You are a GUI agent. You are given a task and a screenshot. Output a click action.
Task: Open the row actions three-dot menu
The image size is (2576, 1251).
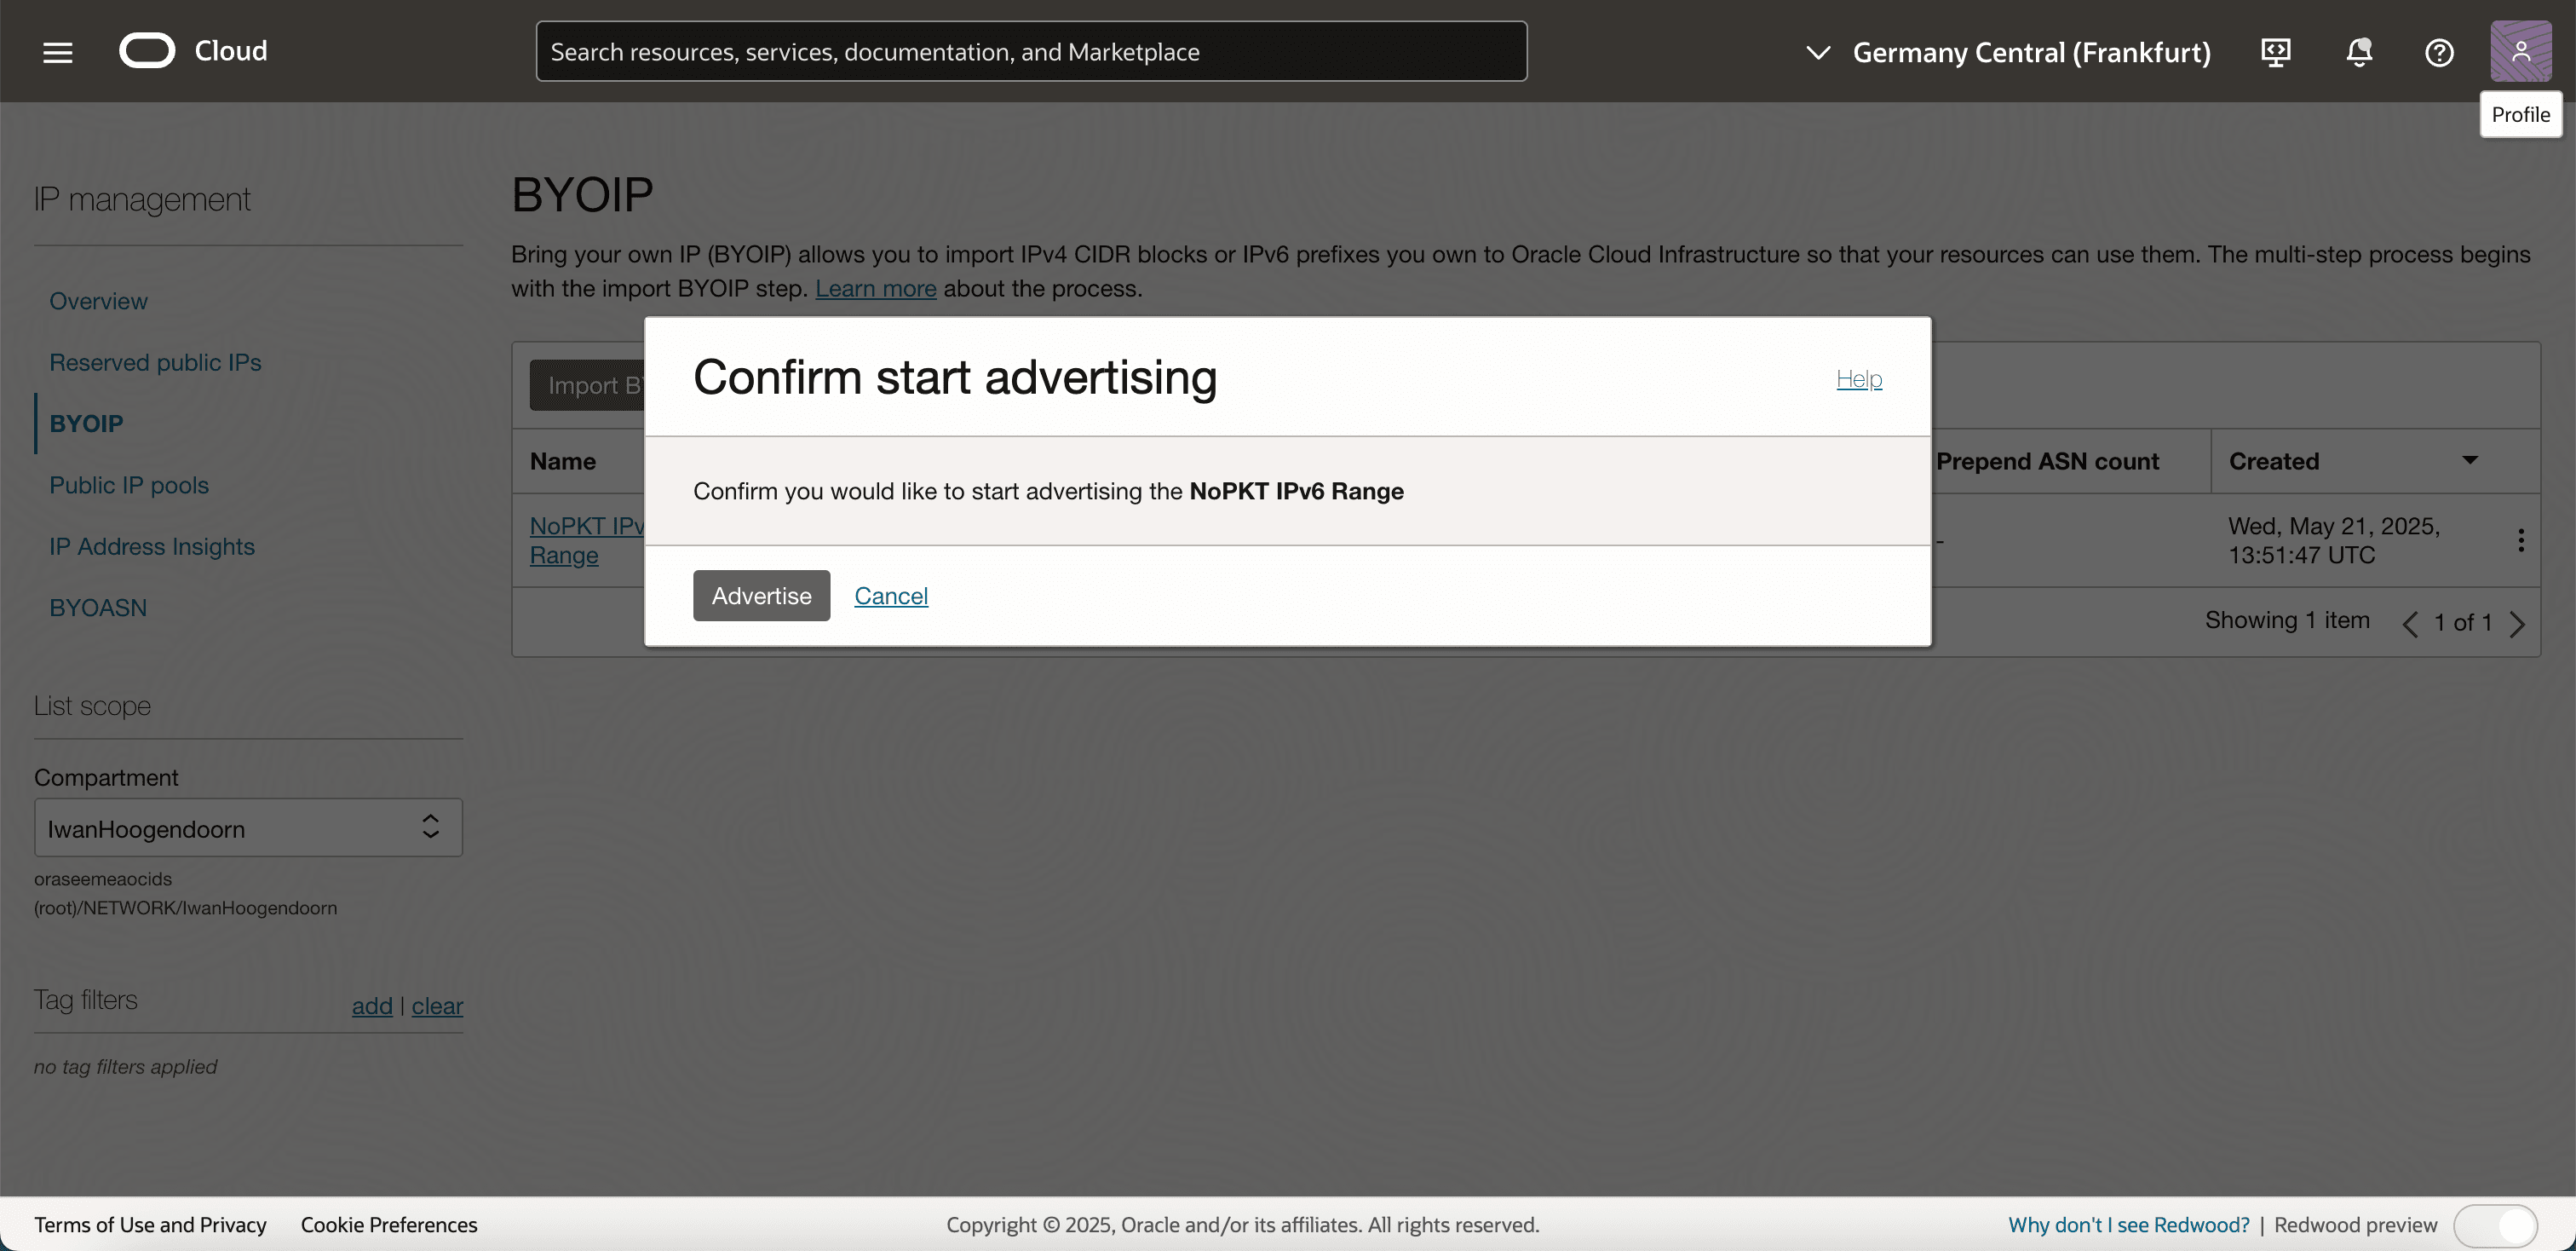coord(2520,540)
